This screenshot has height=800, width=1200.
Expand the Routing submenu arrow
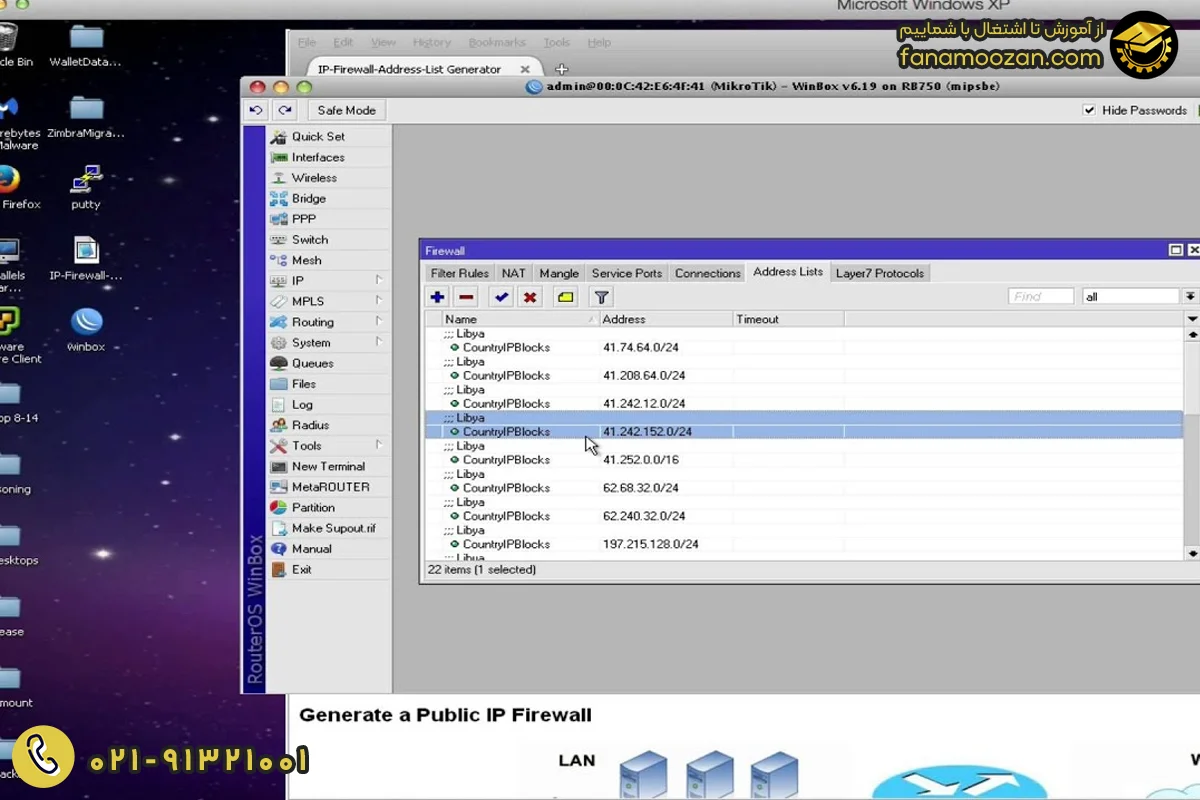(379, 322)
